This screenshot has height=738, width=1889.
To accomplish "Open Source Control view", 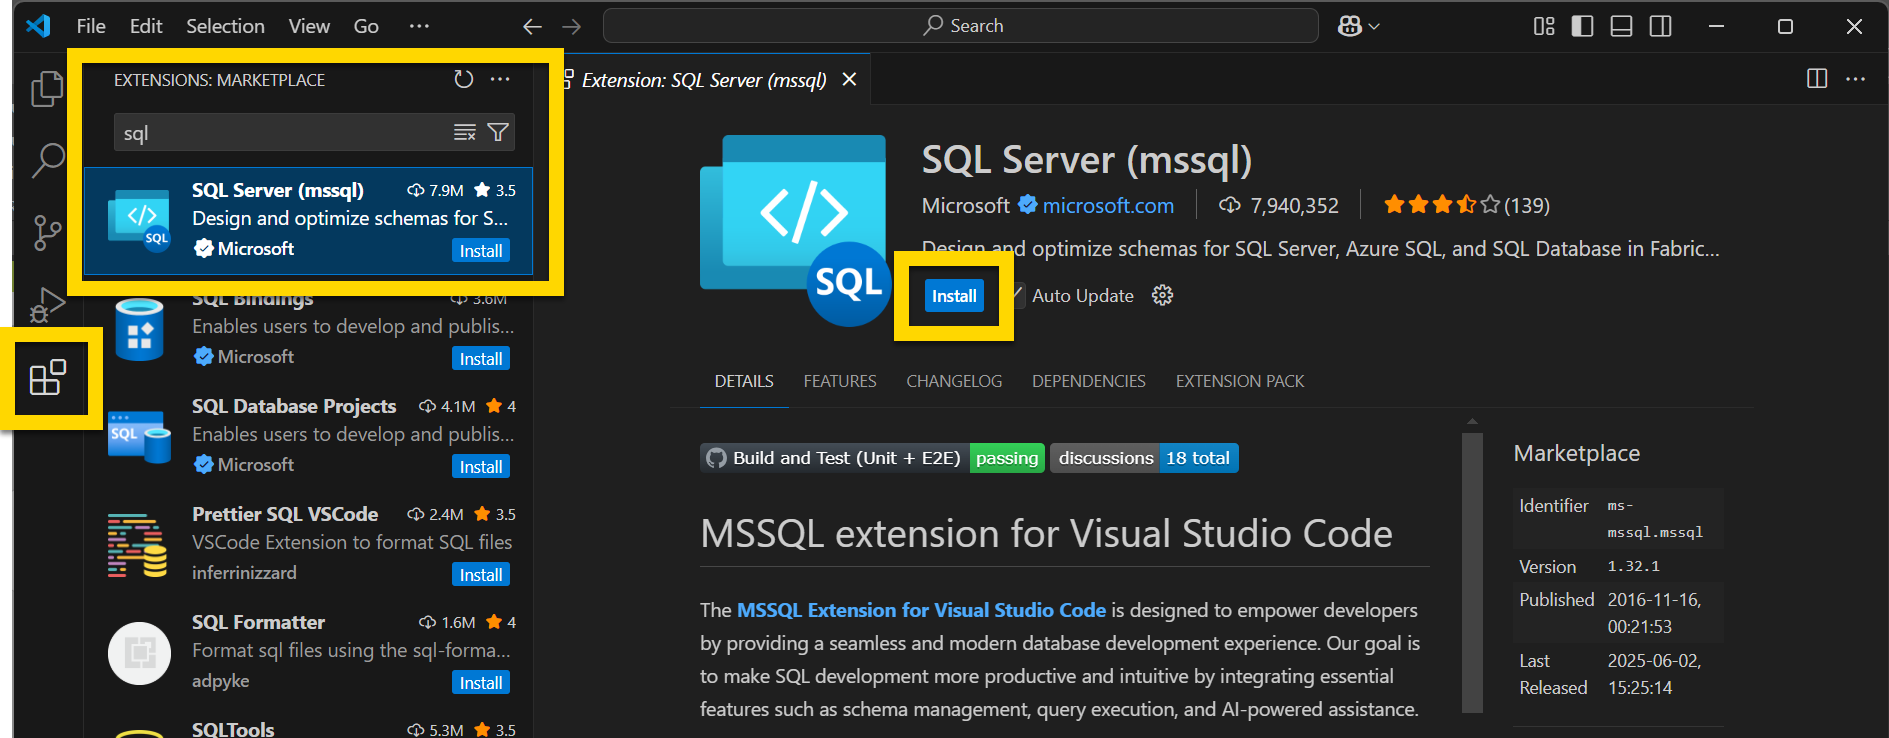I will [x=47, y=232].
